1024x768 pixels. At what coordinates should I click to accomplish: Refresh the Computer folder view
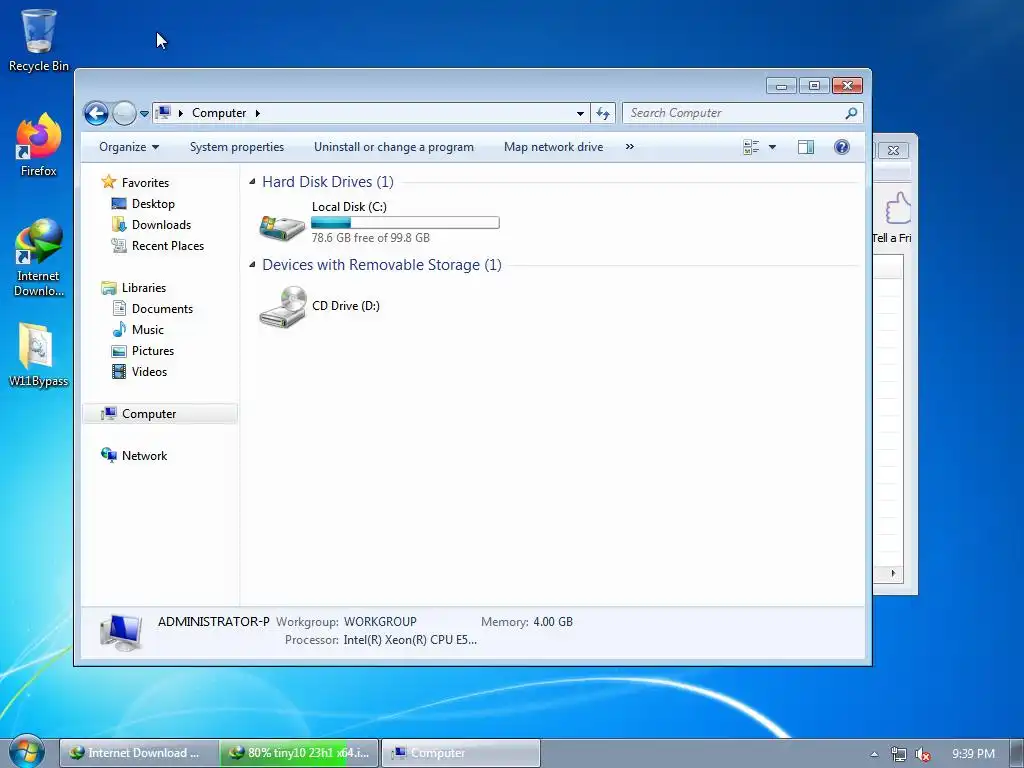pyautogui.click(x=603, y=114)
